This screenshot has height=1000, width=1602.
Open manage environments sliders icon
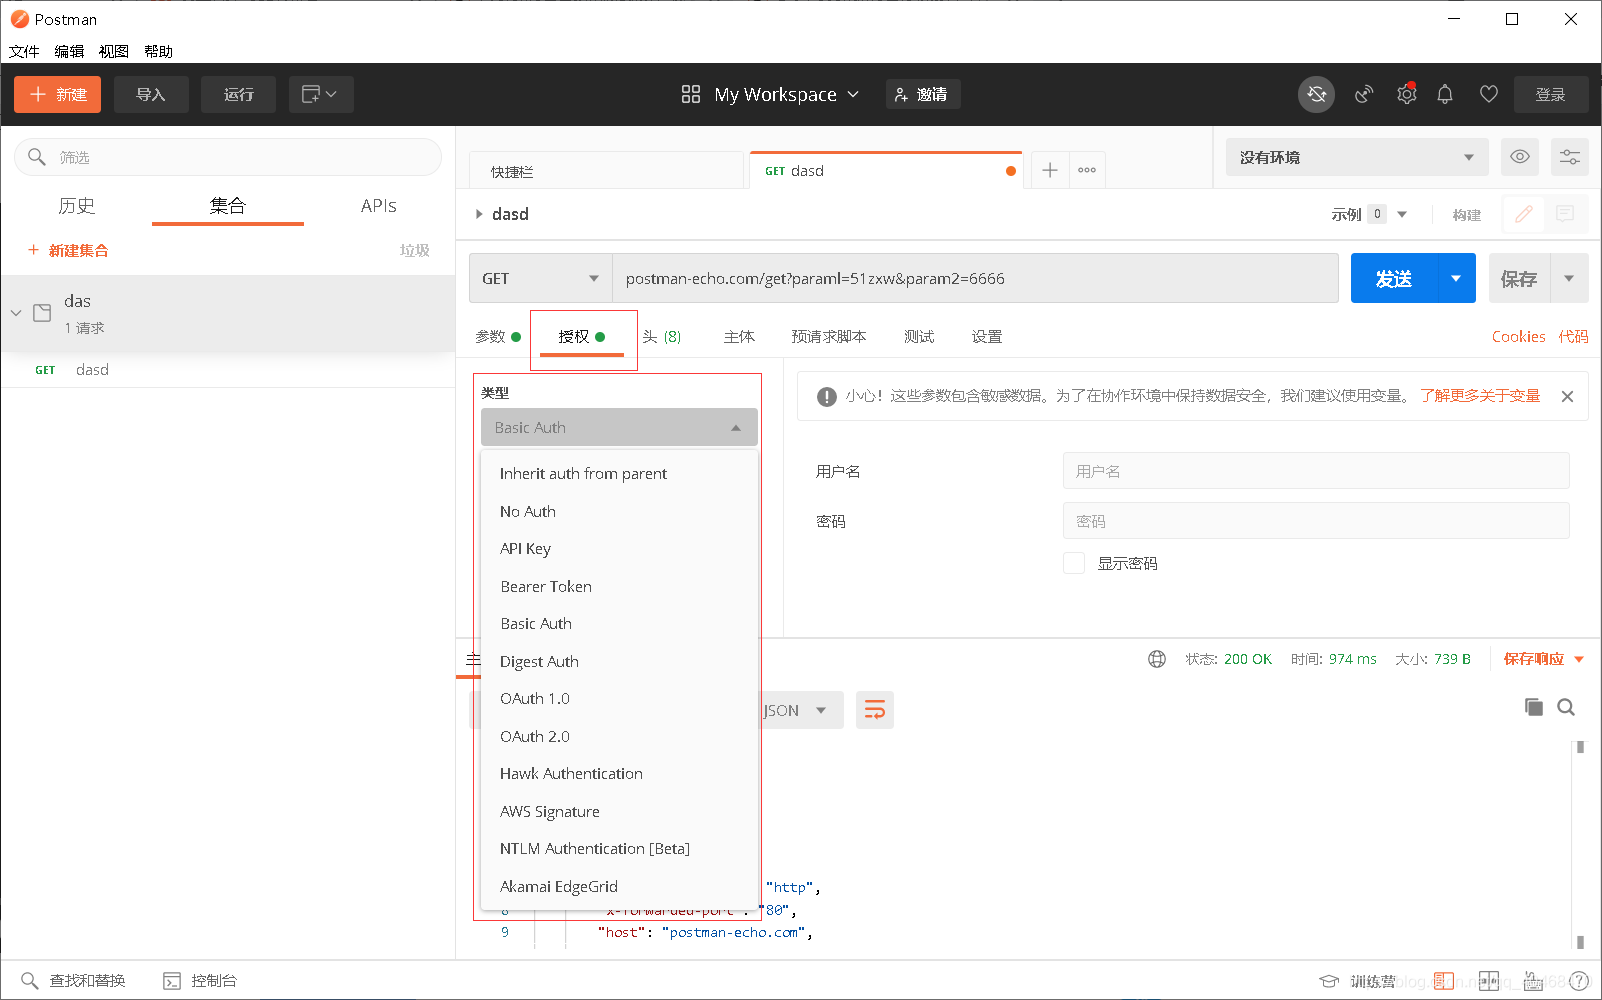coord(1570,157)
